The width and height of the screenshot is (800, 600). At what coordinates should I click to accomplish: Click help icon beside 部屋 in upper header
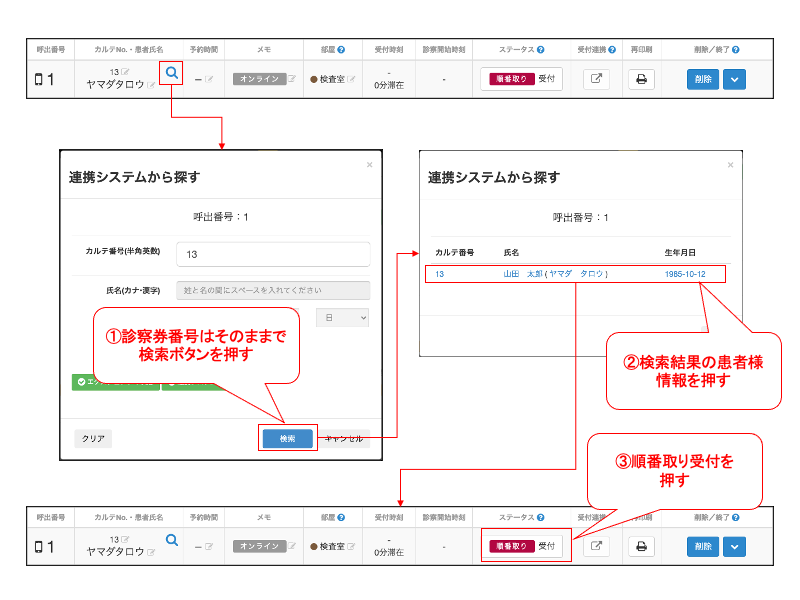click(341, 49)
